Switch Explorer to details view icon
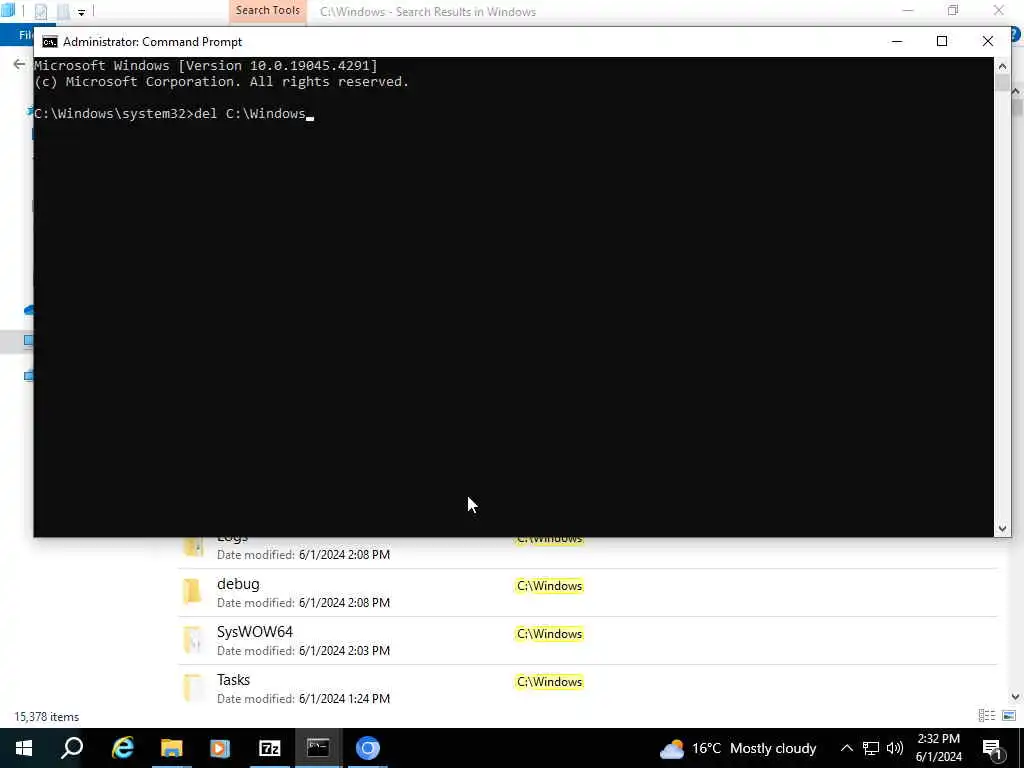Viewport: 1024px width, 768px height. click(x=987, y=716)
